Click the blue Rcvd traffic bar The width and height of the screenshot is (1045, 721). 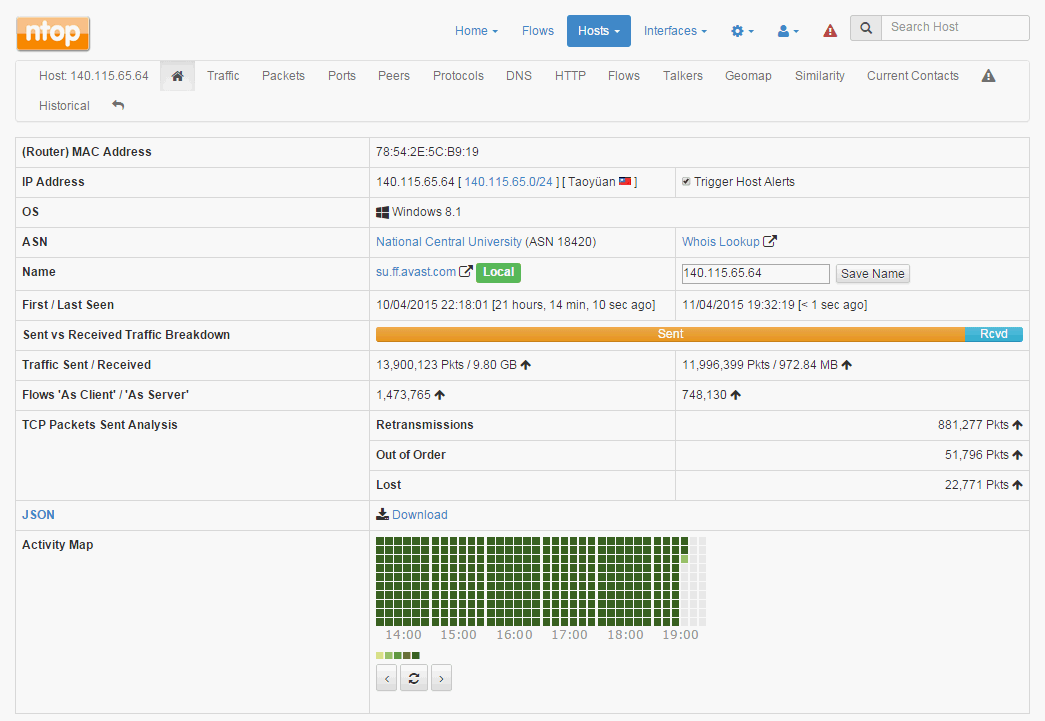994,335
